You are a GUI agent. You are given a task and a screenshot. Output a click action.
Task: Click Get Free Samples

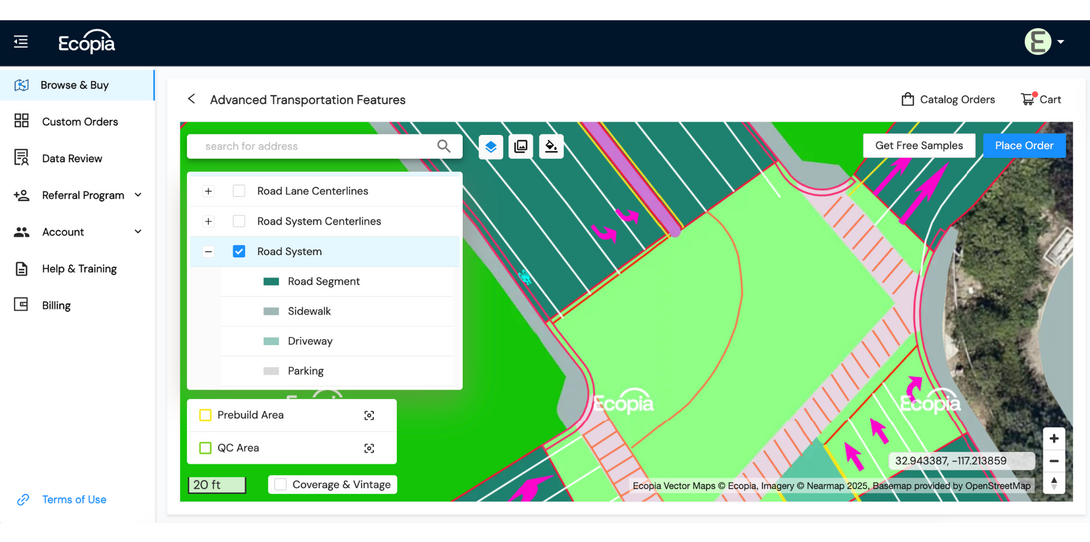coord(919,146)
